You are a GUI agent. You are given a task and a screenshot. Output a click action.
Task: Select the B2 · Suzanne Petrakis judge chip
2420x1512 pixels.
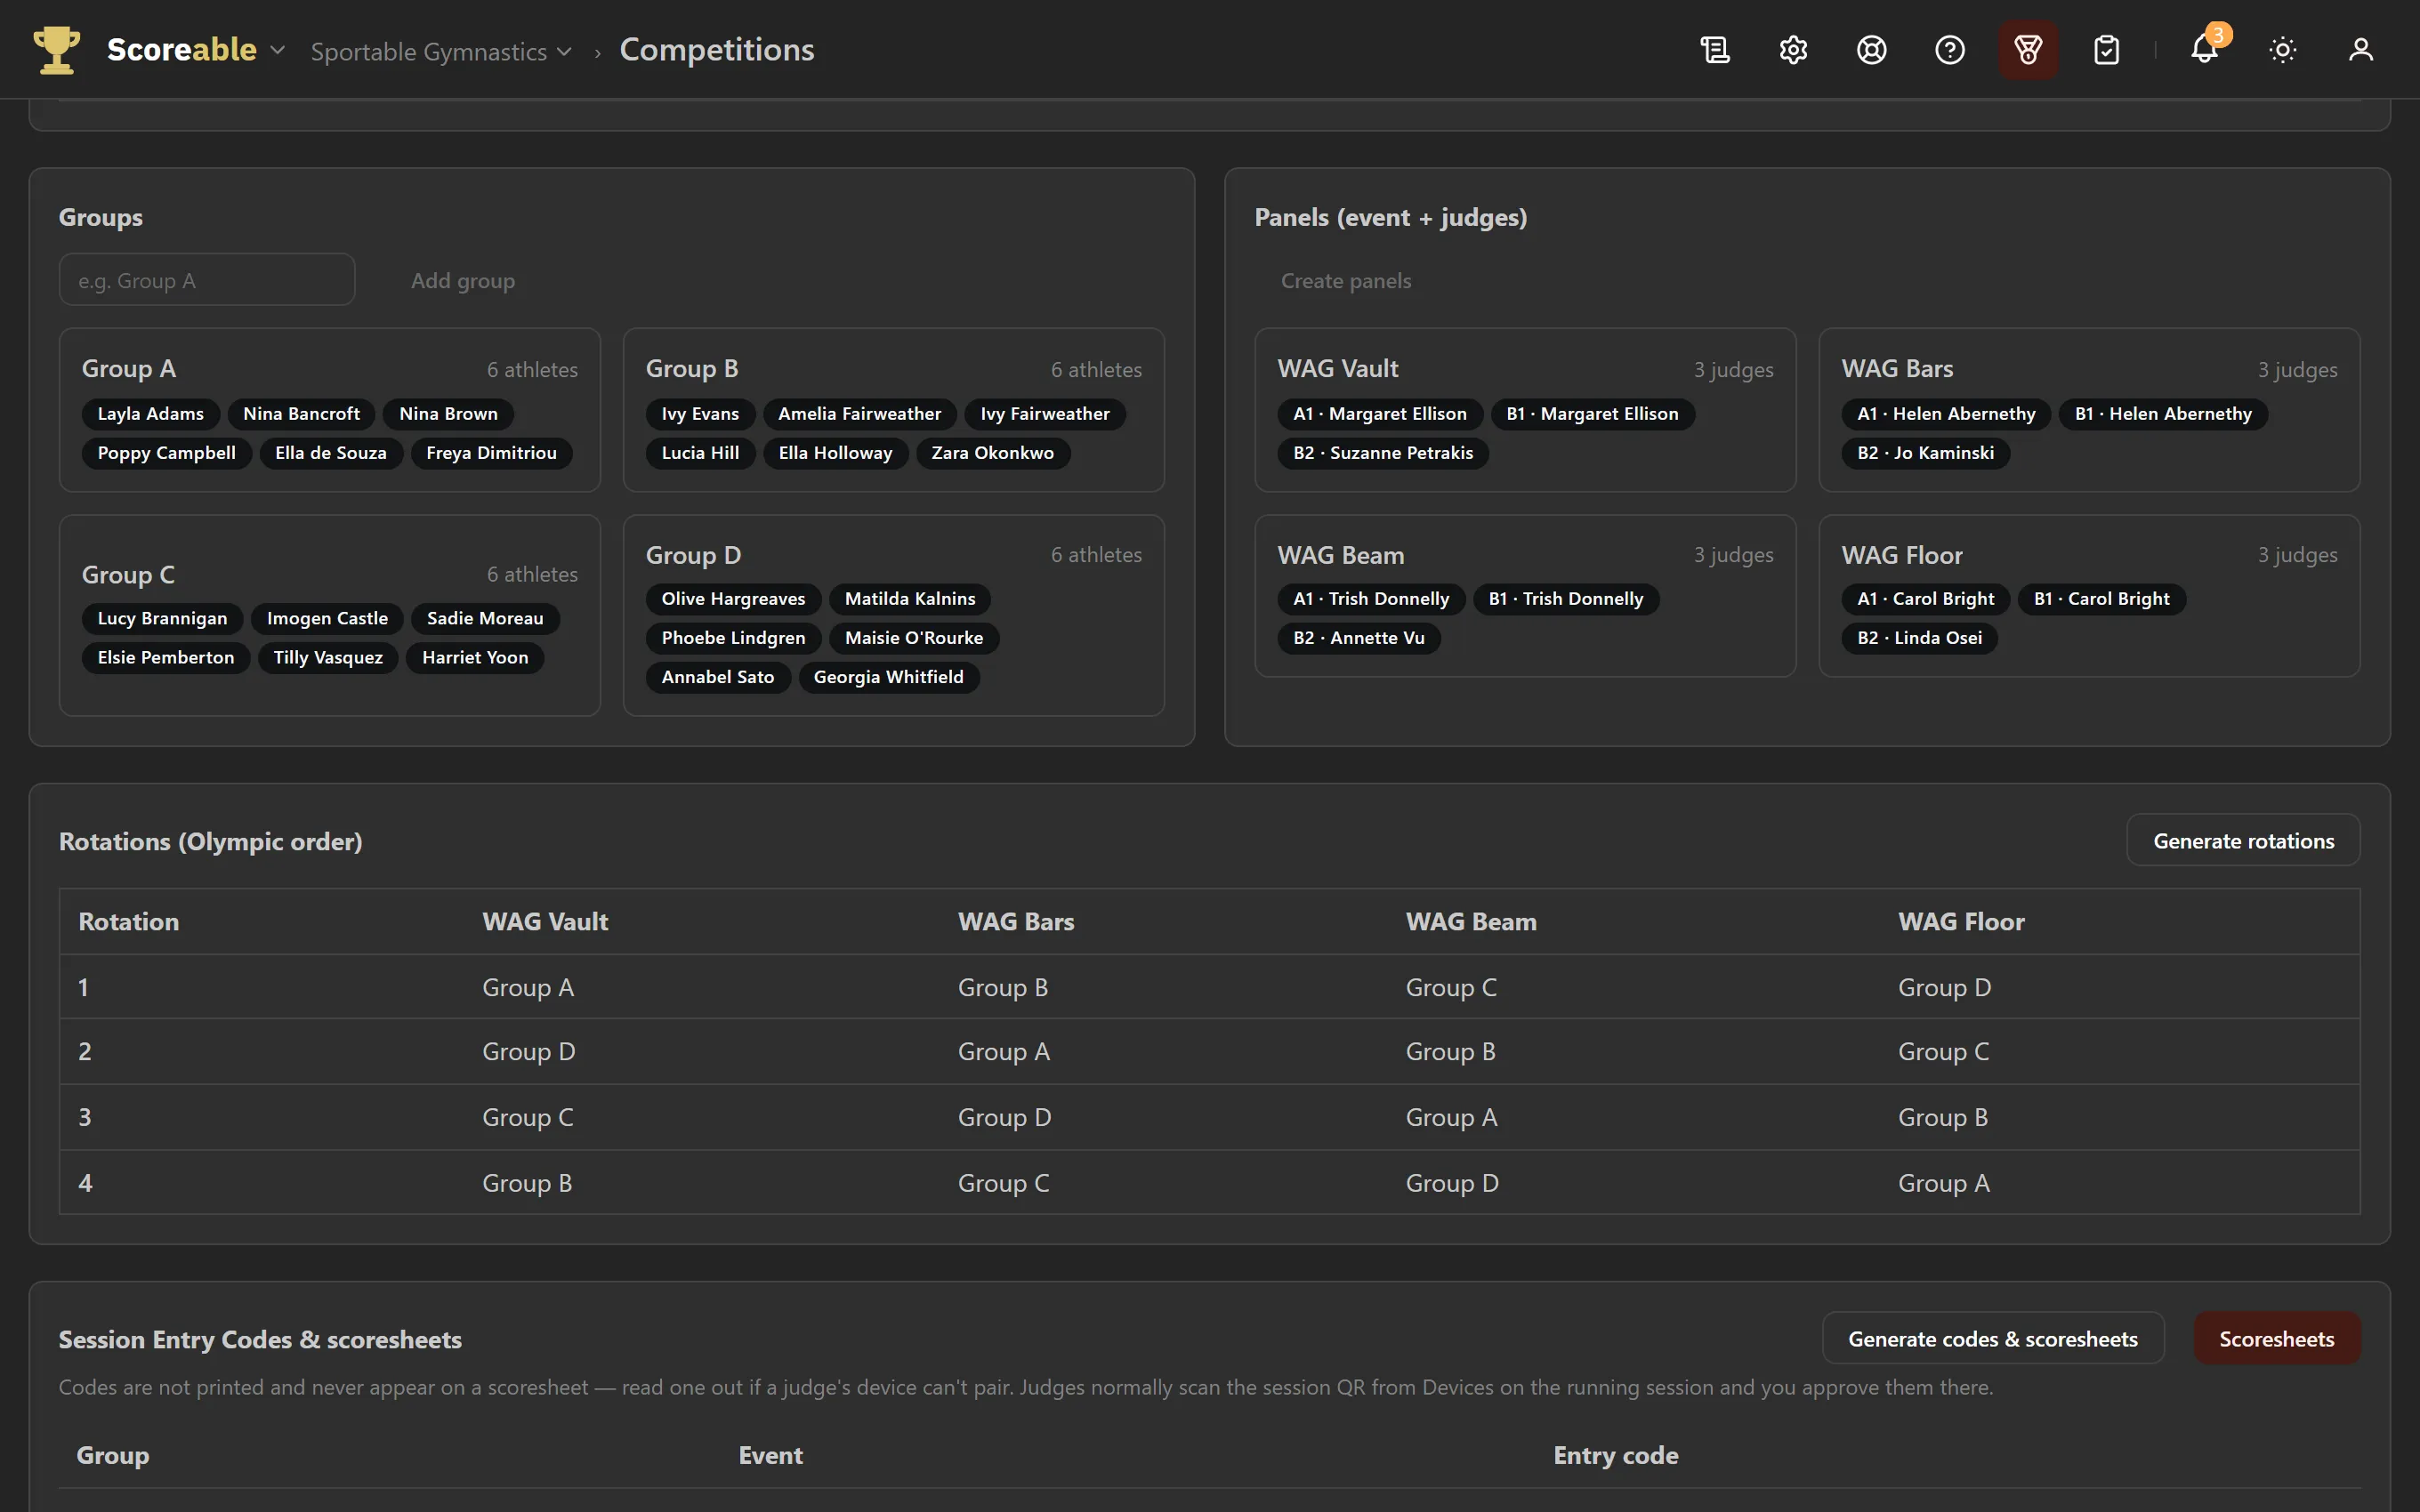coord(1382,452)
